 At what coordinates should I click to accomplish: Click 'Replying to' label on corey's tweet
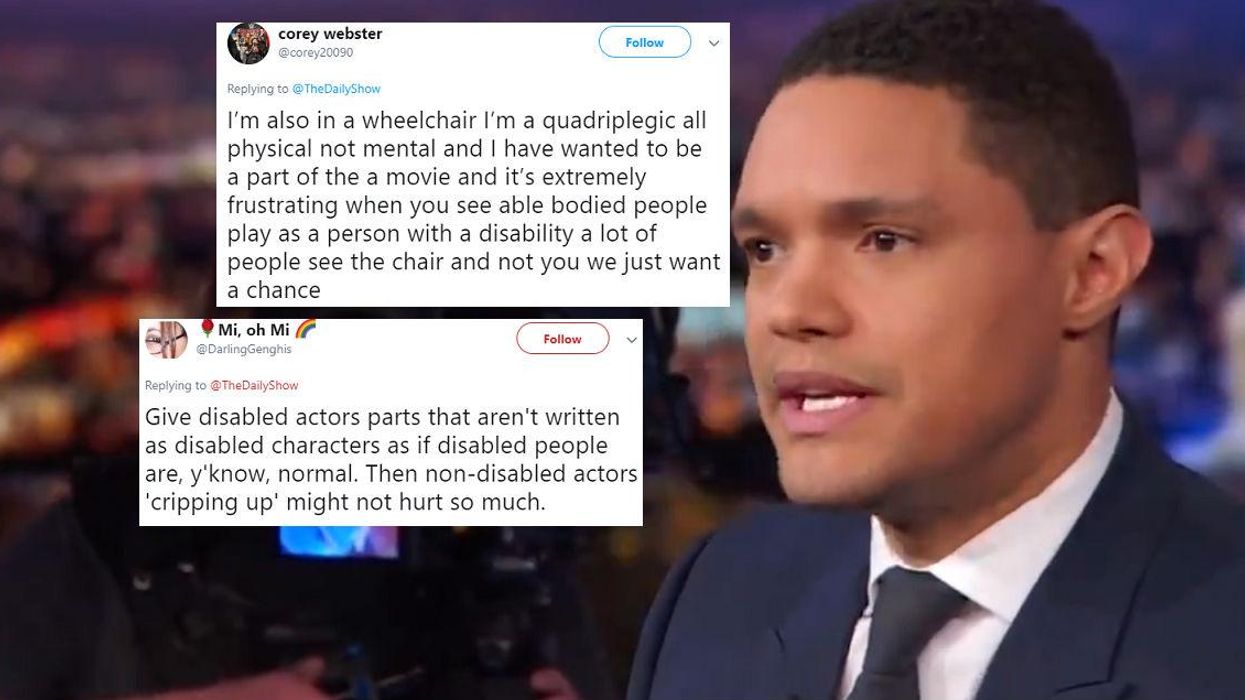258,89
